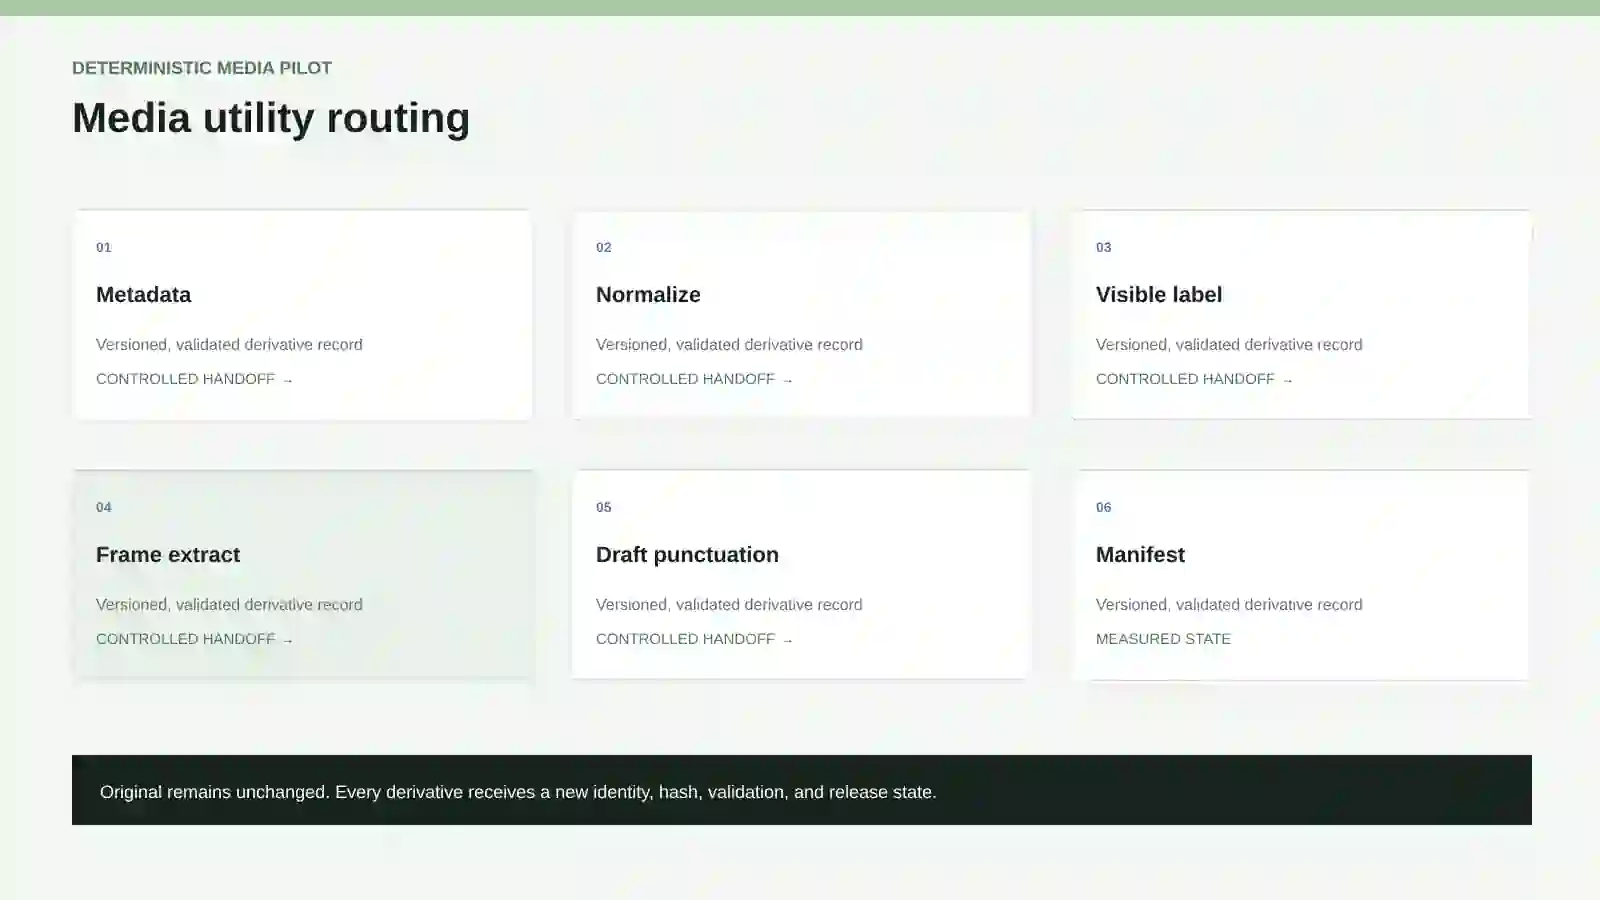This screenshot has width=1600, height=900.
Task: Select the Manifest card heading
Action: pos(1140,555)
